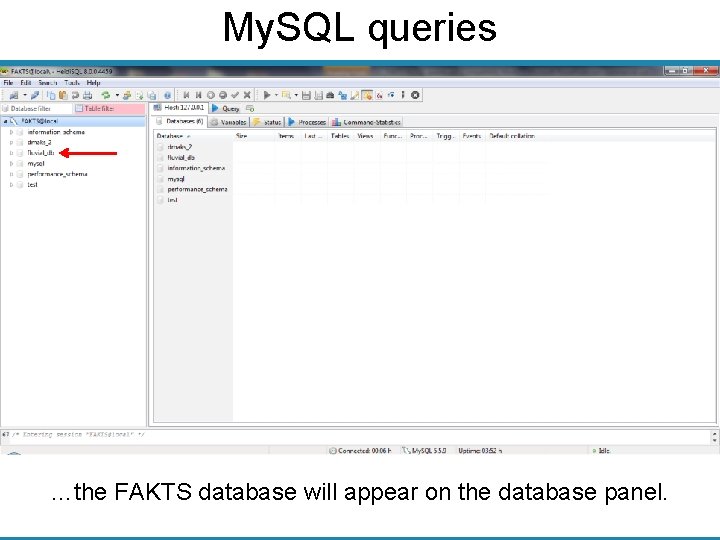Screen dimensions: 720x540
Task: Open the session manager toolbar icon
Action: (14, 95)
